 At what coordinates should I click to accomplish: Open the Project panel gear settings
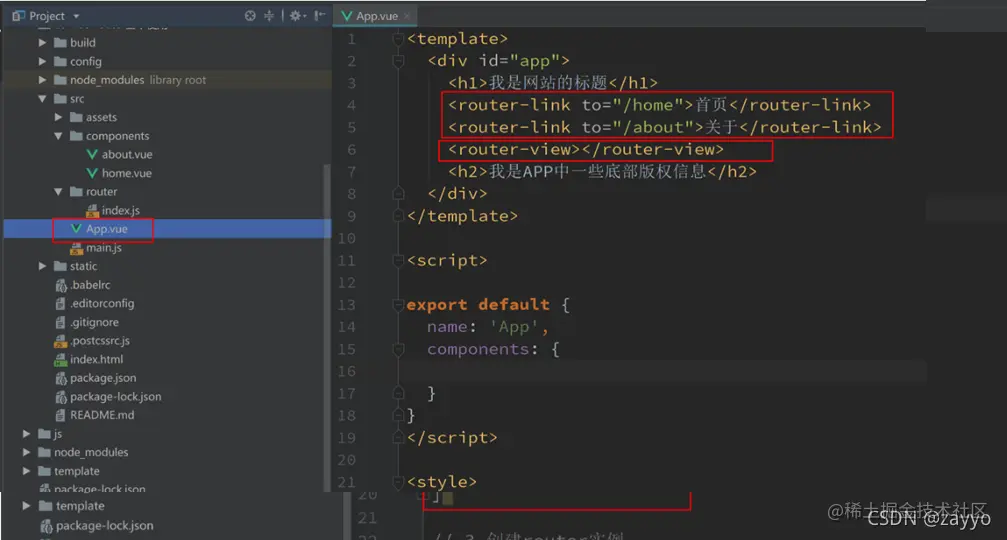point(296,15)
